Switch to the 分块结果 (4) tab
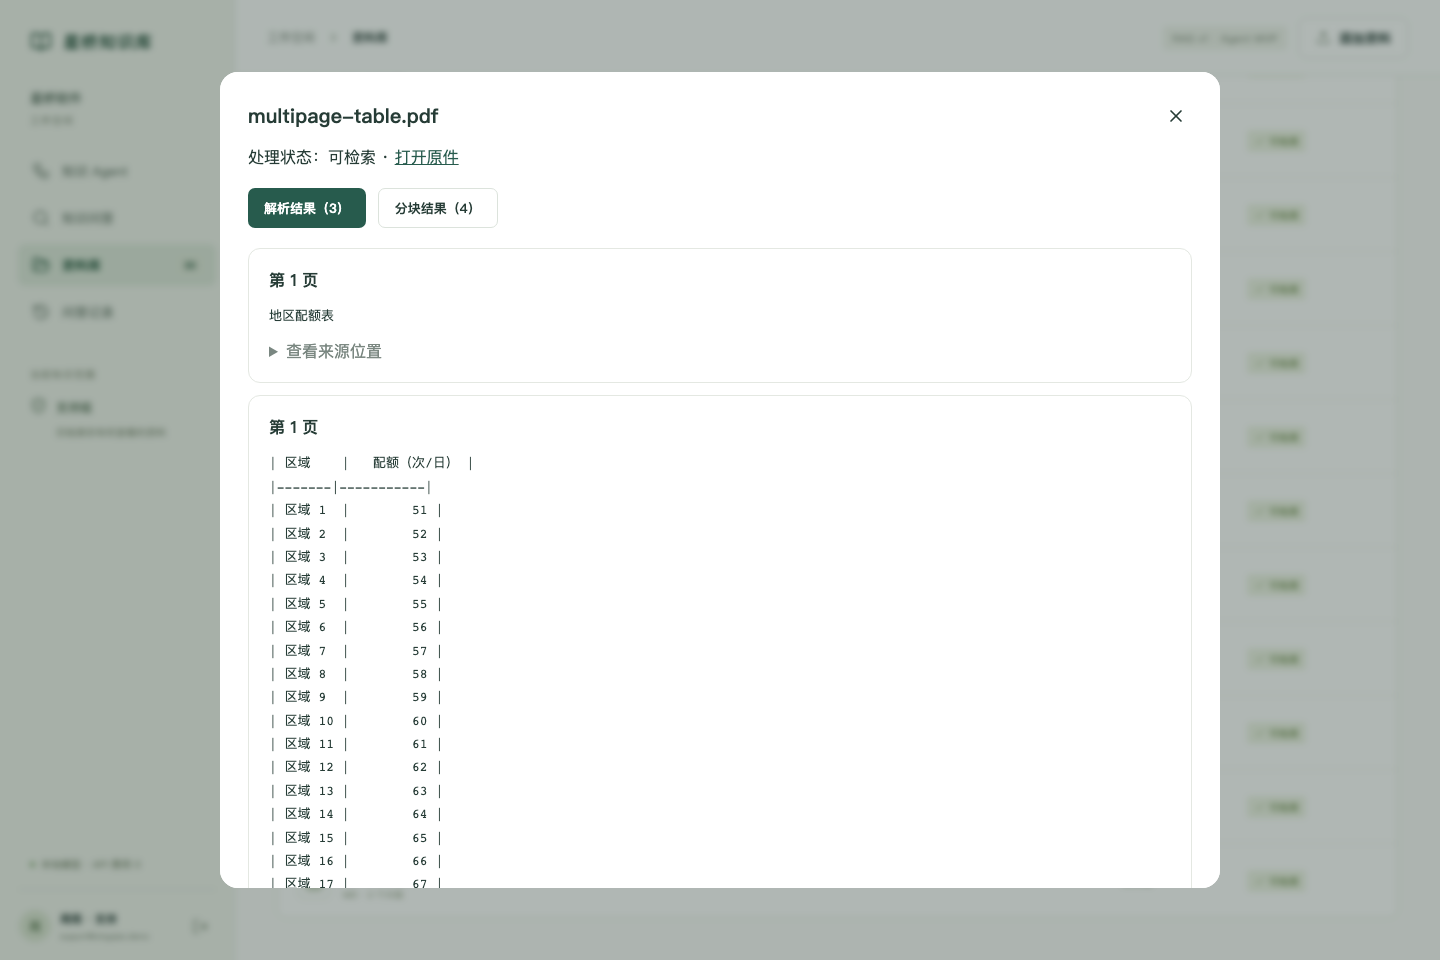This screenshot has width=1440, height=960. [438, 208]
